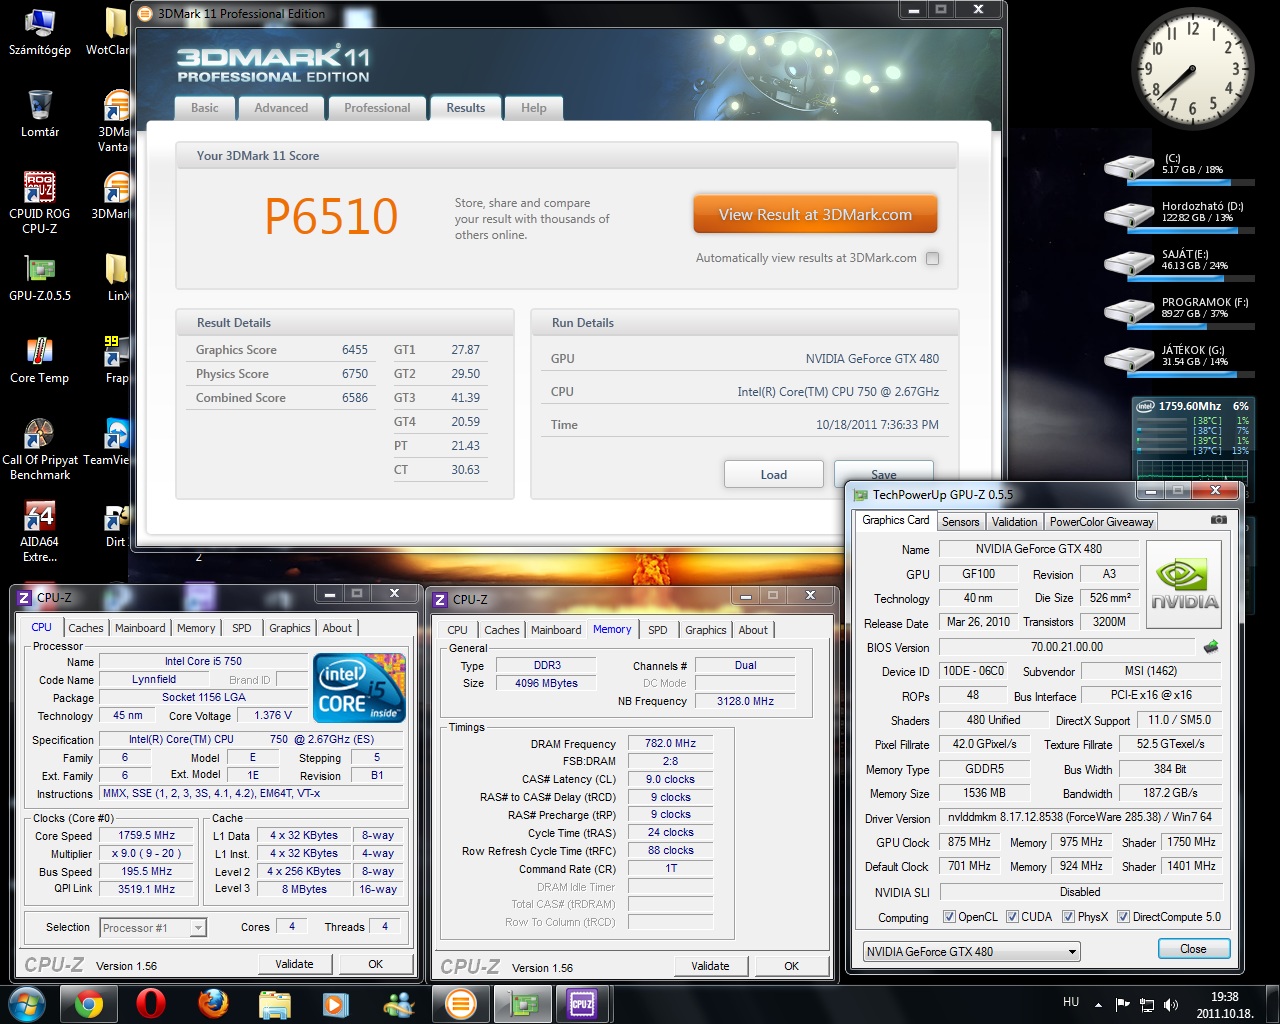Click Validate in left CPU-Z window

click(x=294, y=964)
